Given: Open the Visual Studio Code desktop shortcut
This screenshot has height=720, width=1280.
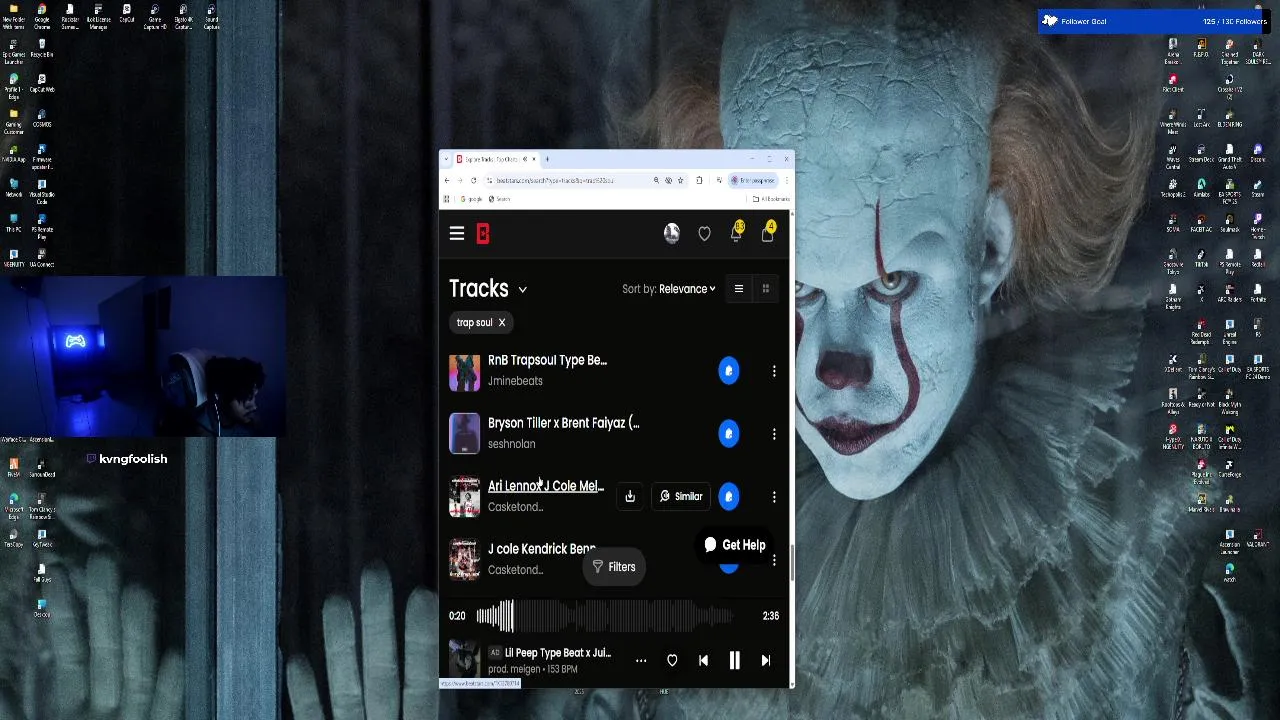Looking at the screenshot, I should (x=42, y=191).
